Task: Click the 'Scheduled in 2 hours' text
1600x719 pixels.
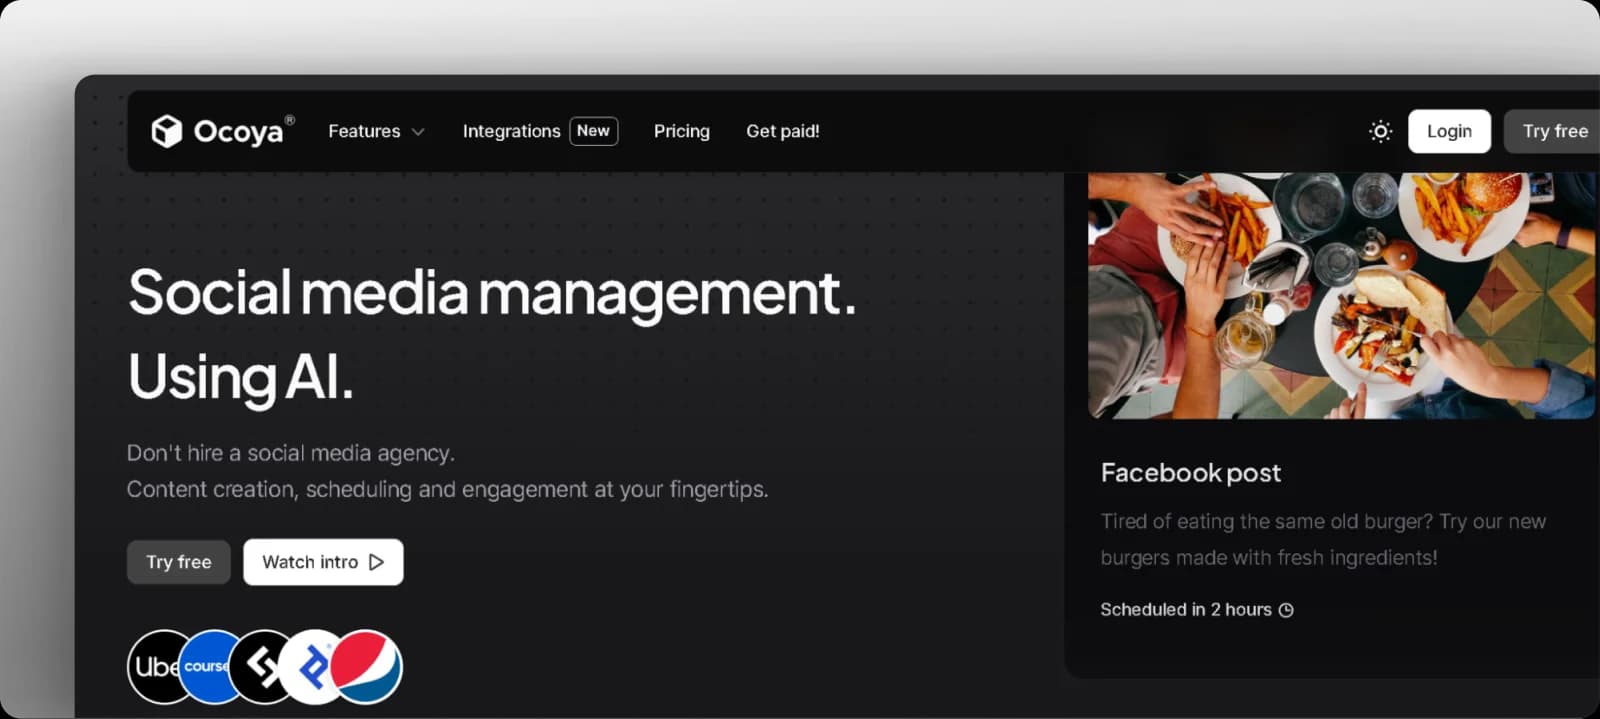Action: 1186,610
